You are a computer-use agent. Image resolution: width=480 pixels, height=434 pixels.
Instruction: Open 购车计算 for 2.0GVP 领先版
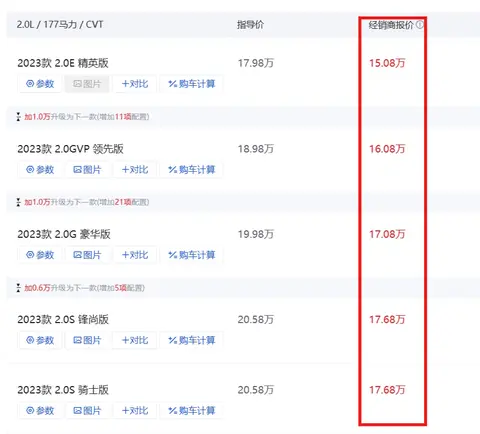coord(192,170)
